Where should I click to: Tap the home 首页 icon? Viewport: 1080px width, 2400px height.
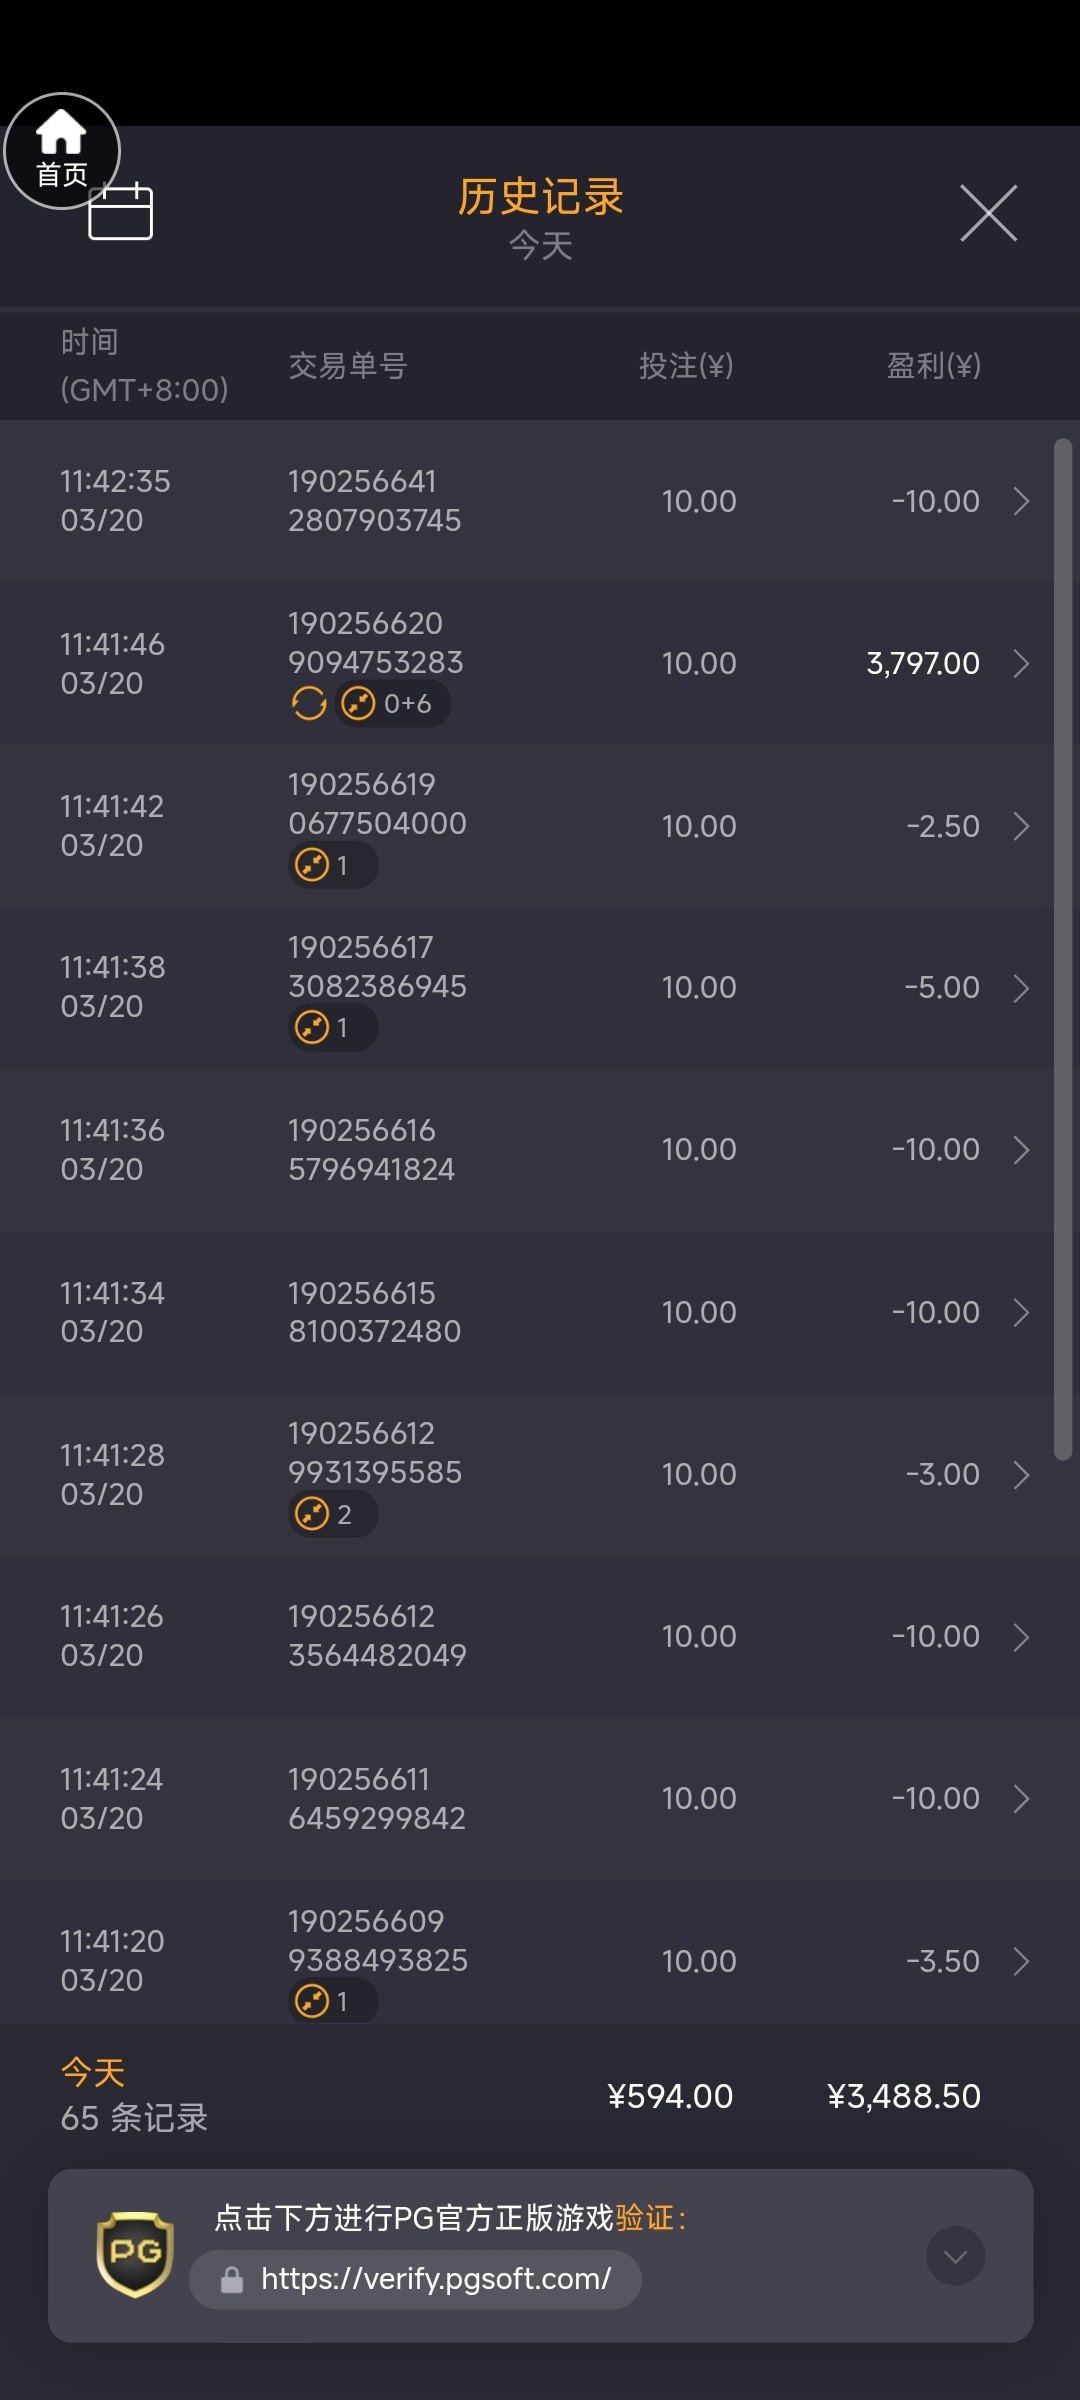[62, 150]
